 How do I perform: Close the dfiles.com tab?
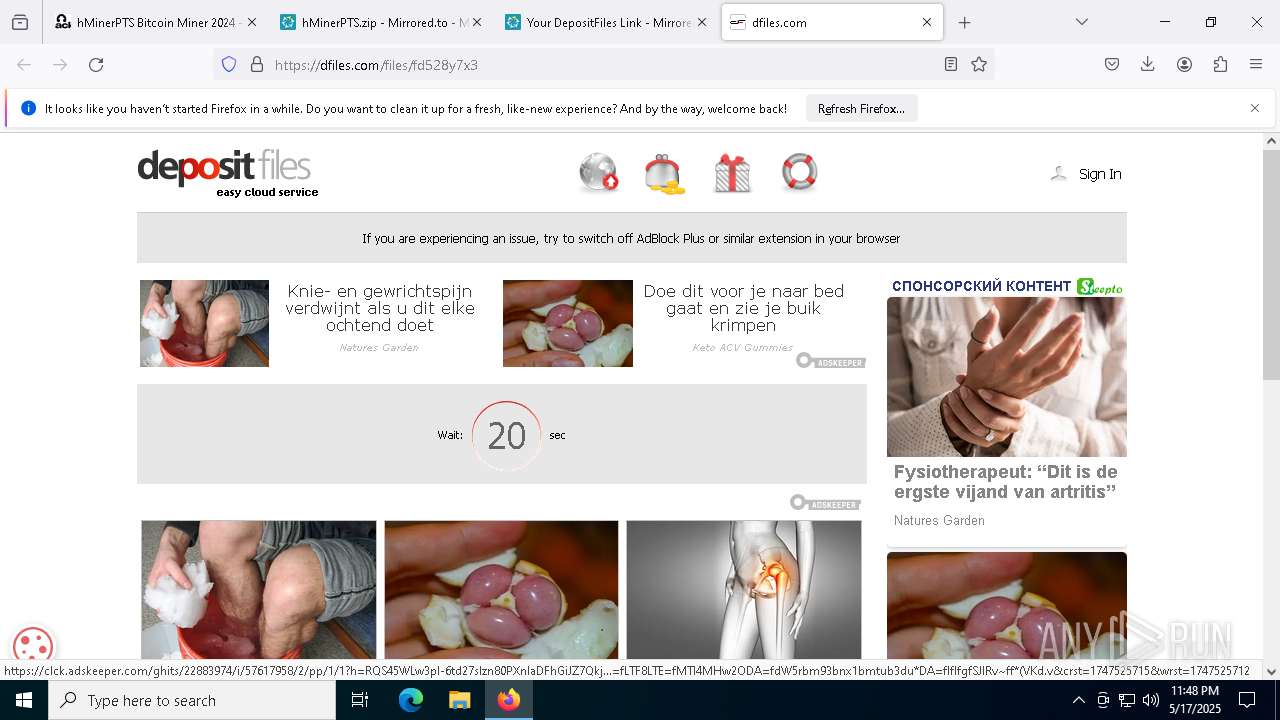[927, 22]
